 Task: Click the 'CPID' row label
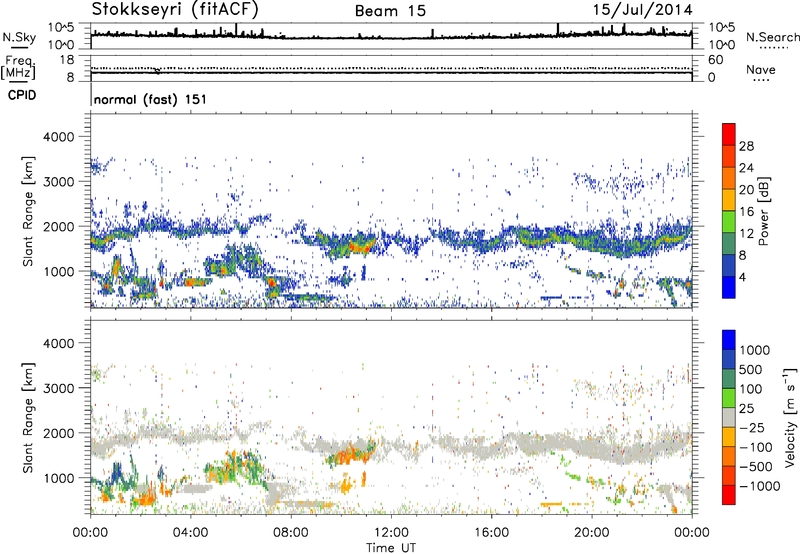pos(22,95)
